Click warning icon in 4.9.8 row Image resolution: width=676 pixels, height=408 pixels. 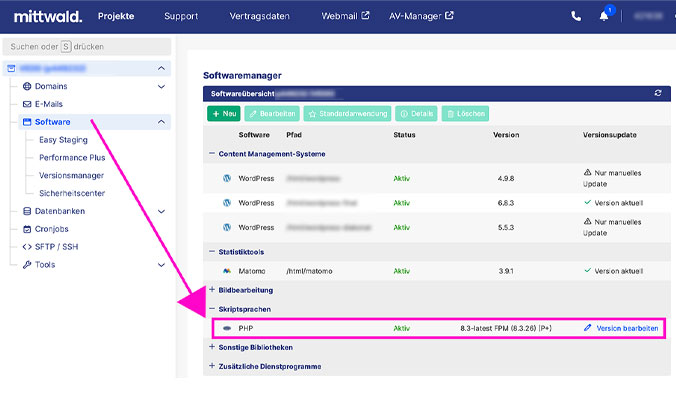coord(587,173)
